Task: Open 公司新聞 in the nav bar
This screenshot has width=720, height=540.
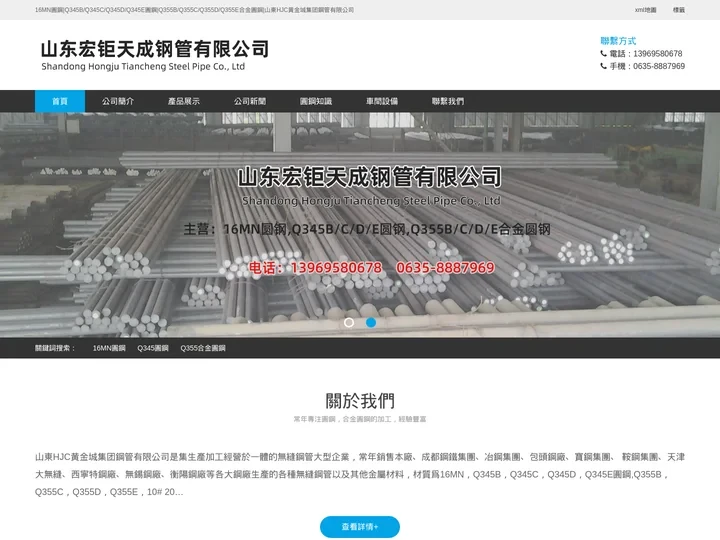Action: 250,101
